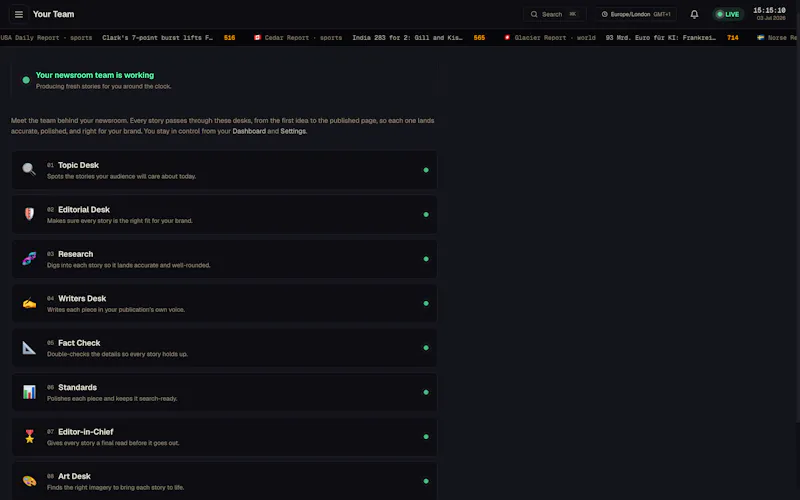Click the ticker score value 516

pos(229,38)
